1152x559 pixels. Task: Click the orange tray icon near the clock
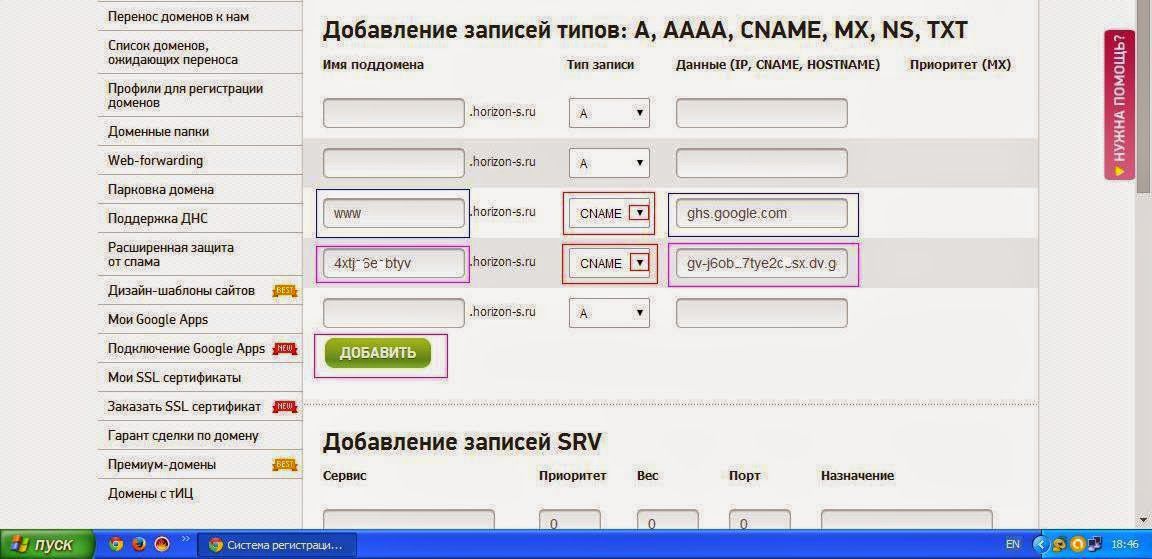[x=1078, y=545]
